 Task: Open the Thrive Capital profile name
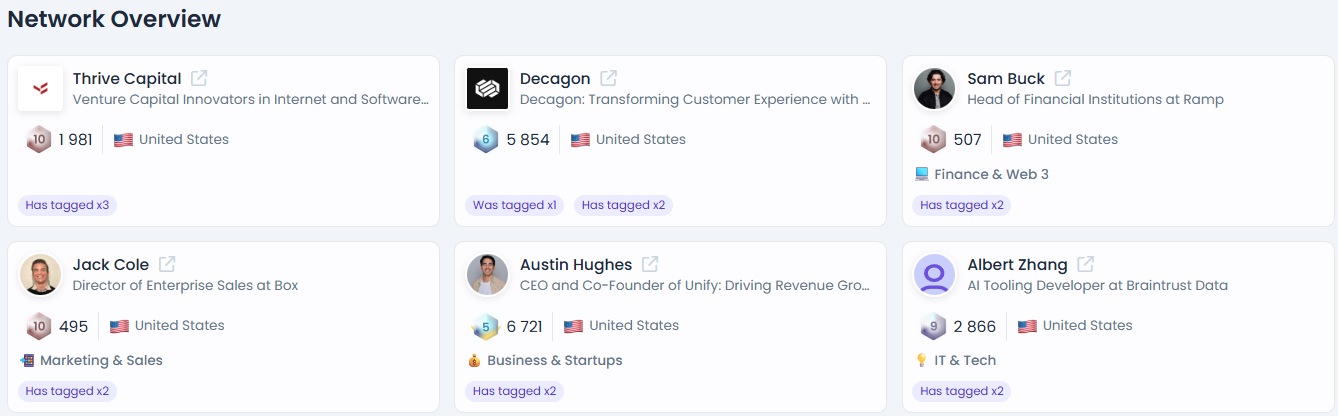tap(127, 78)
